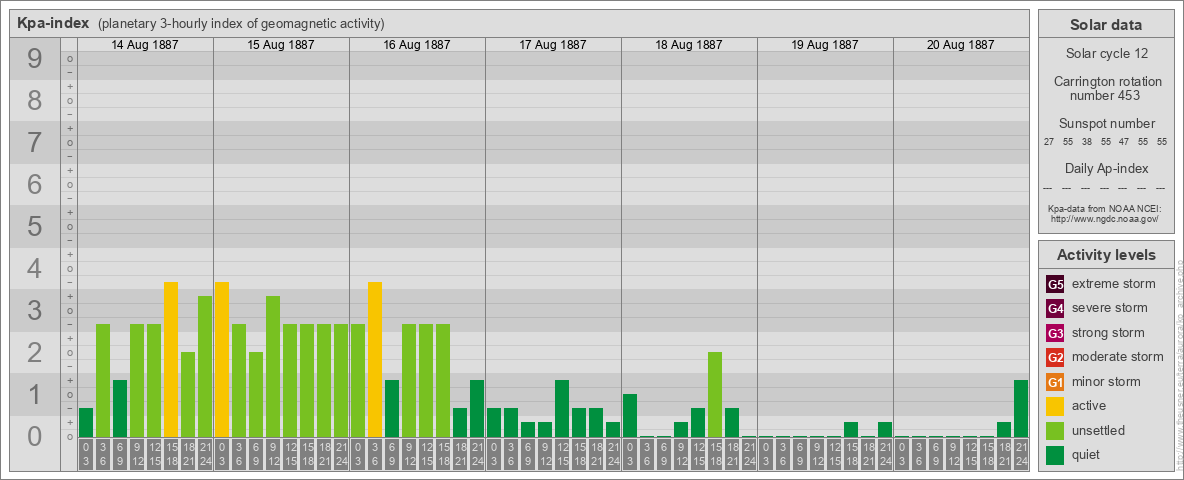
Task: Click the light green 15-18h bar on 18 Aug
Action: (x=714, y=395)
